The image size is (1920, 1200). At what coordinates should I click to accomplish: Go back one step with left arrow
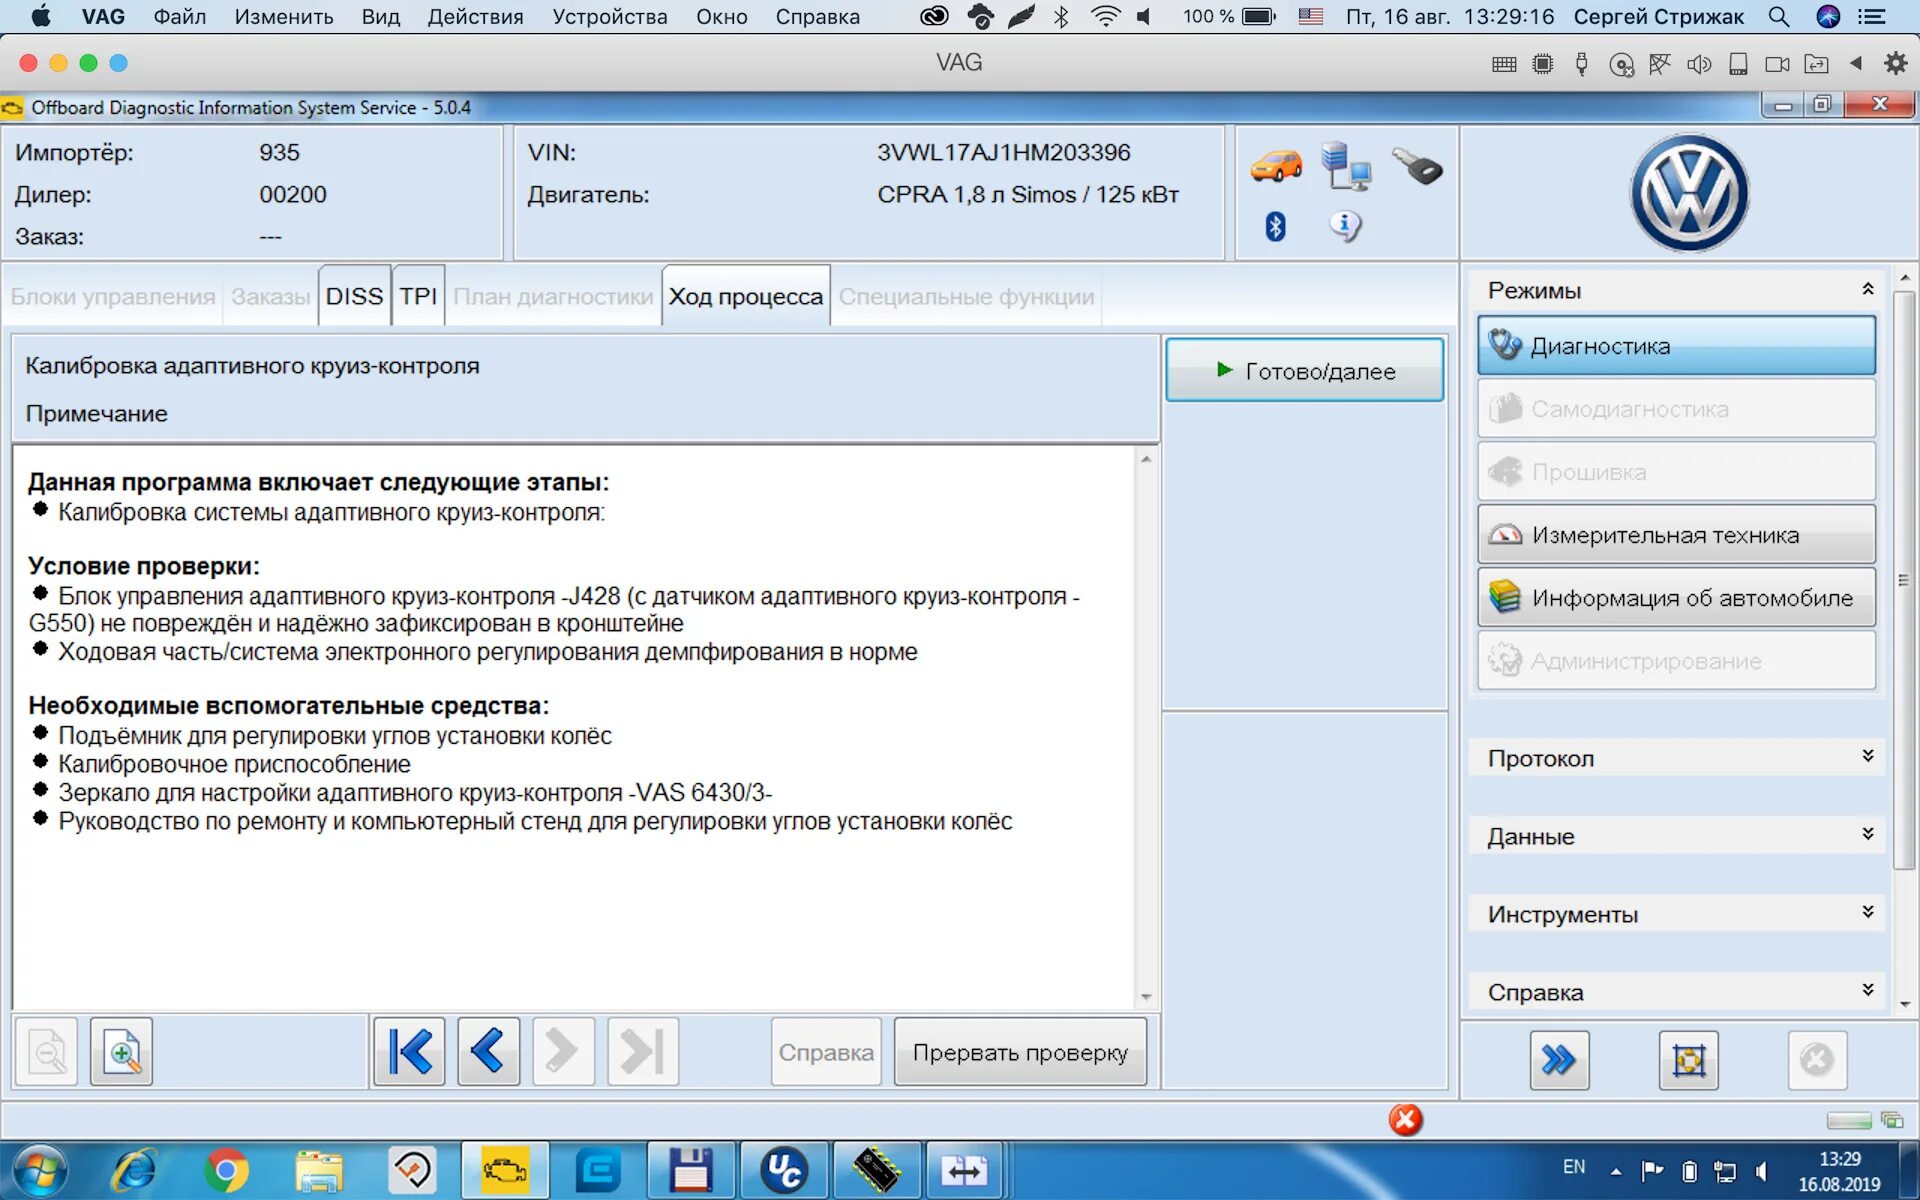pyautogui.click(x=488, y=1052)
